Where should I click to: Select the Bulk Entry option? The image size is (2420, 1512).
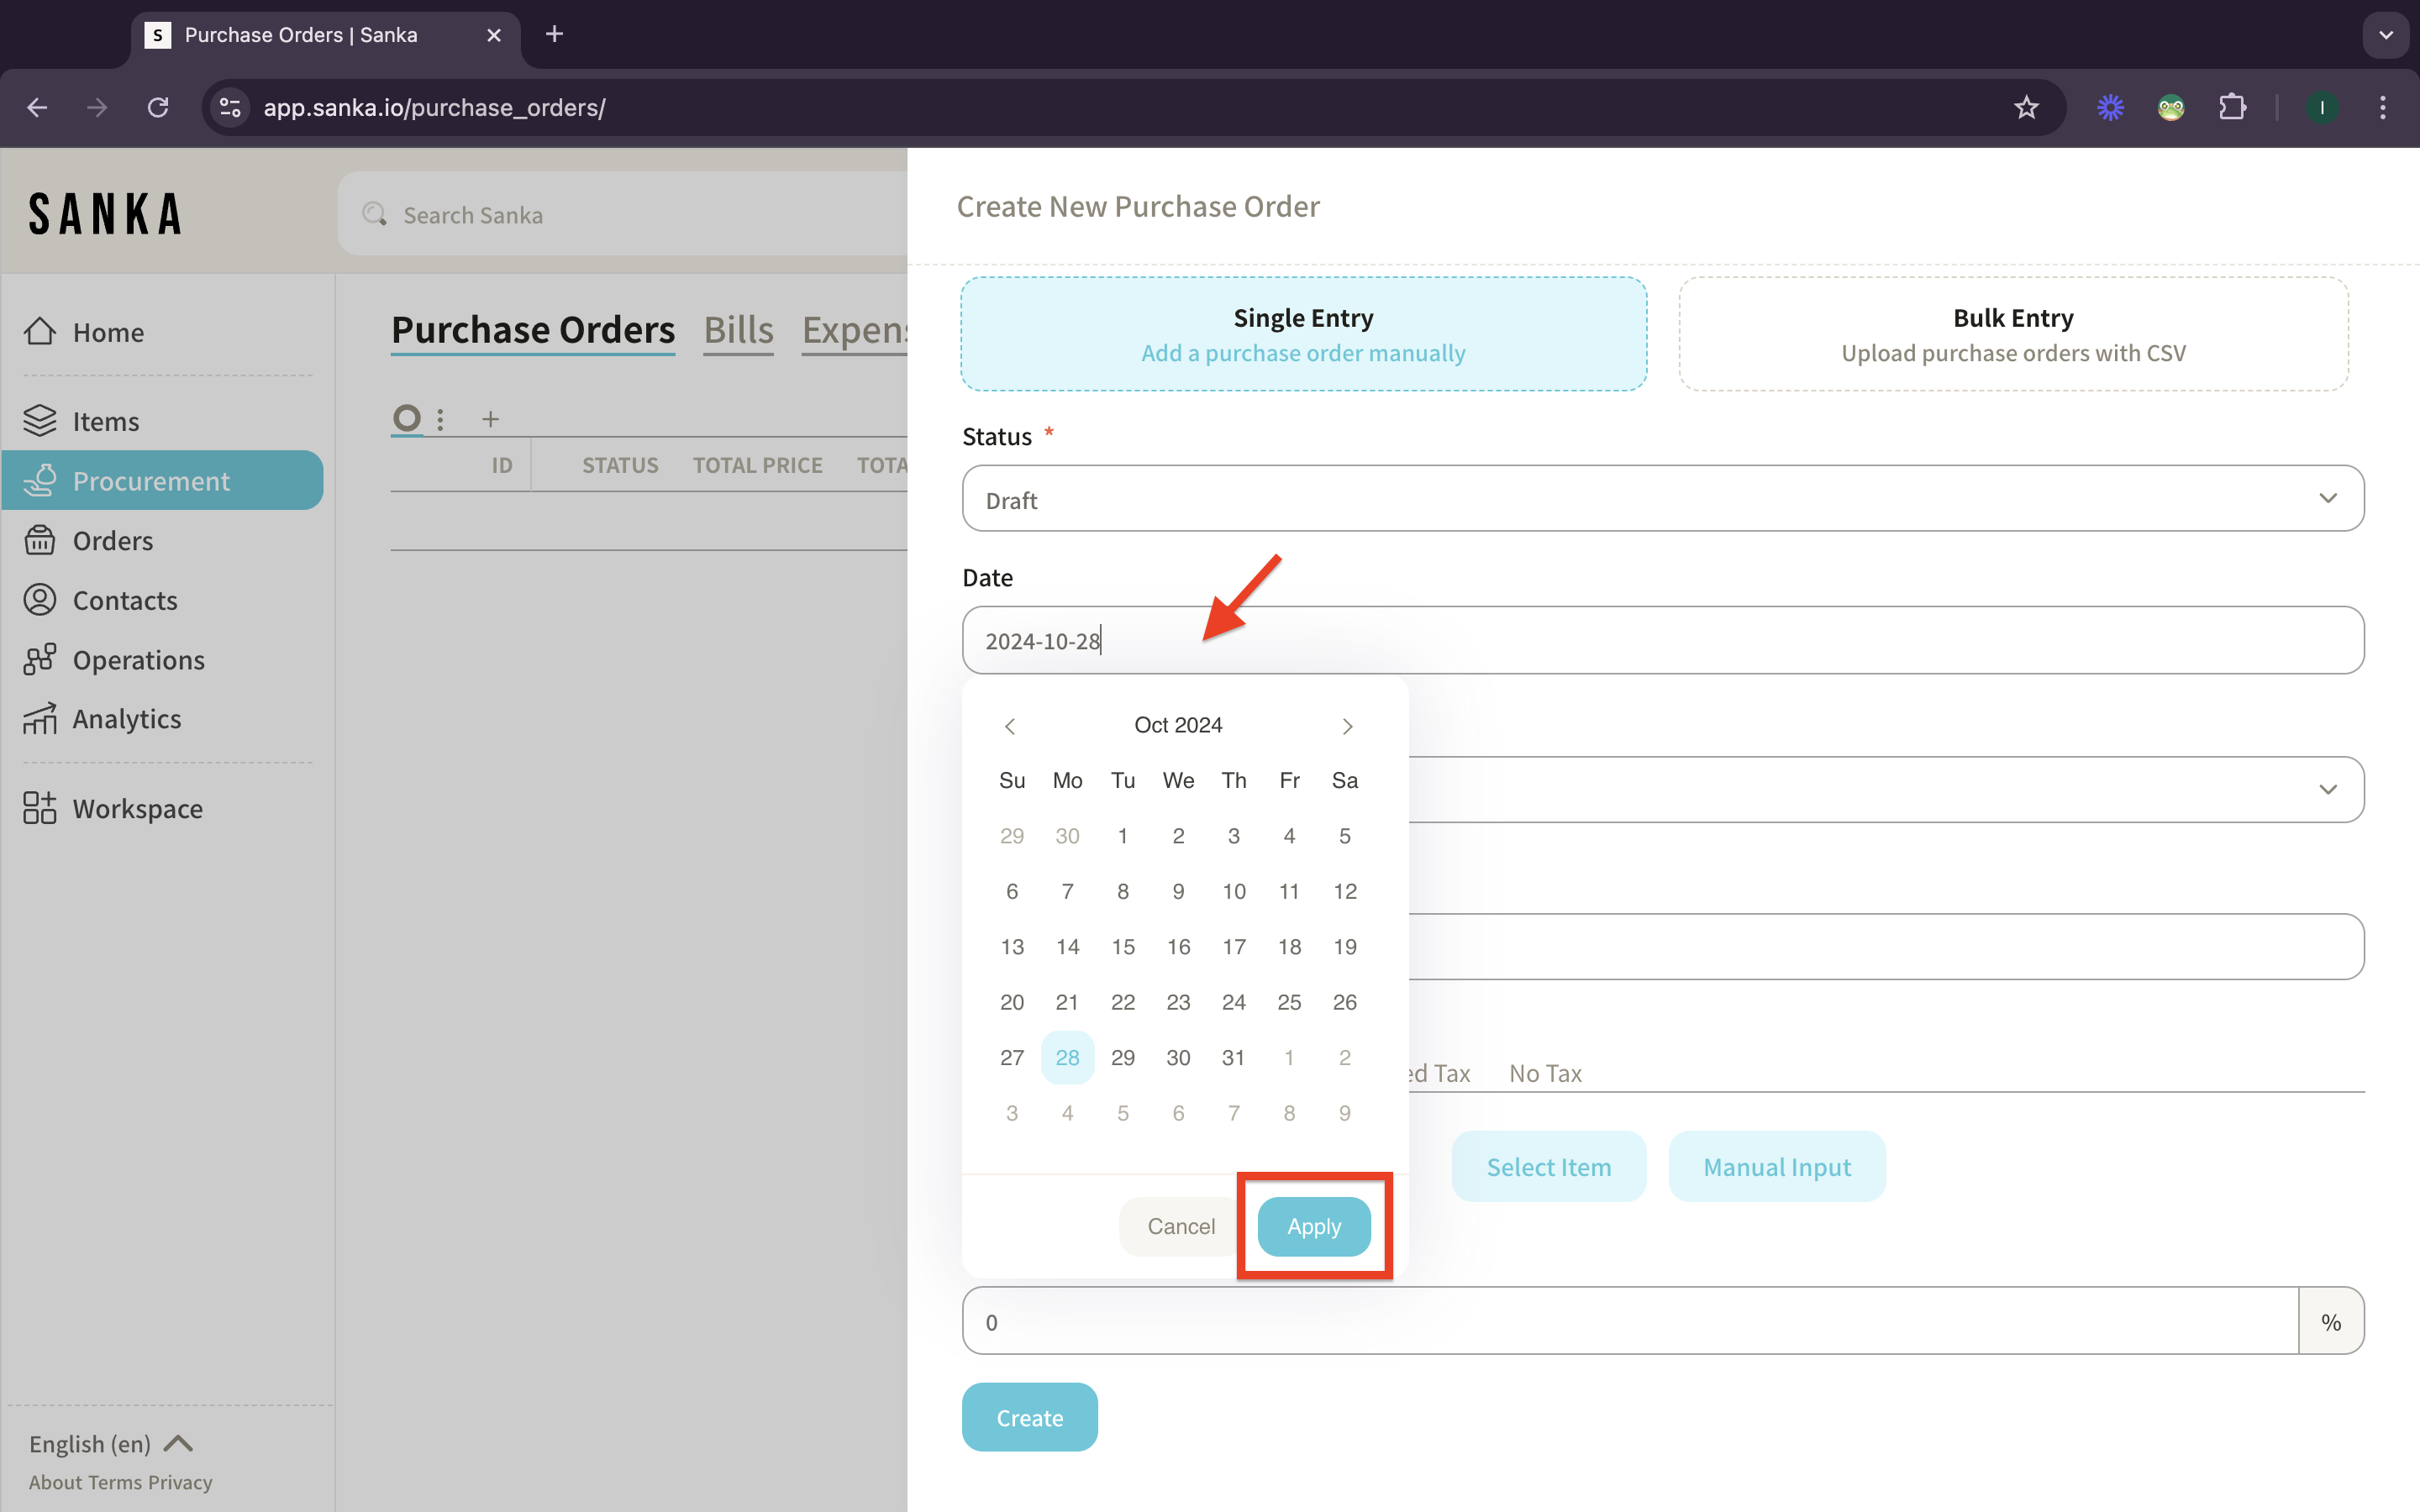tap(2013, 334)
